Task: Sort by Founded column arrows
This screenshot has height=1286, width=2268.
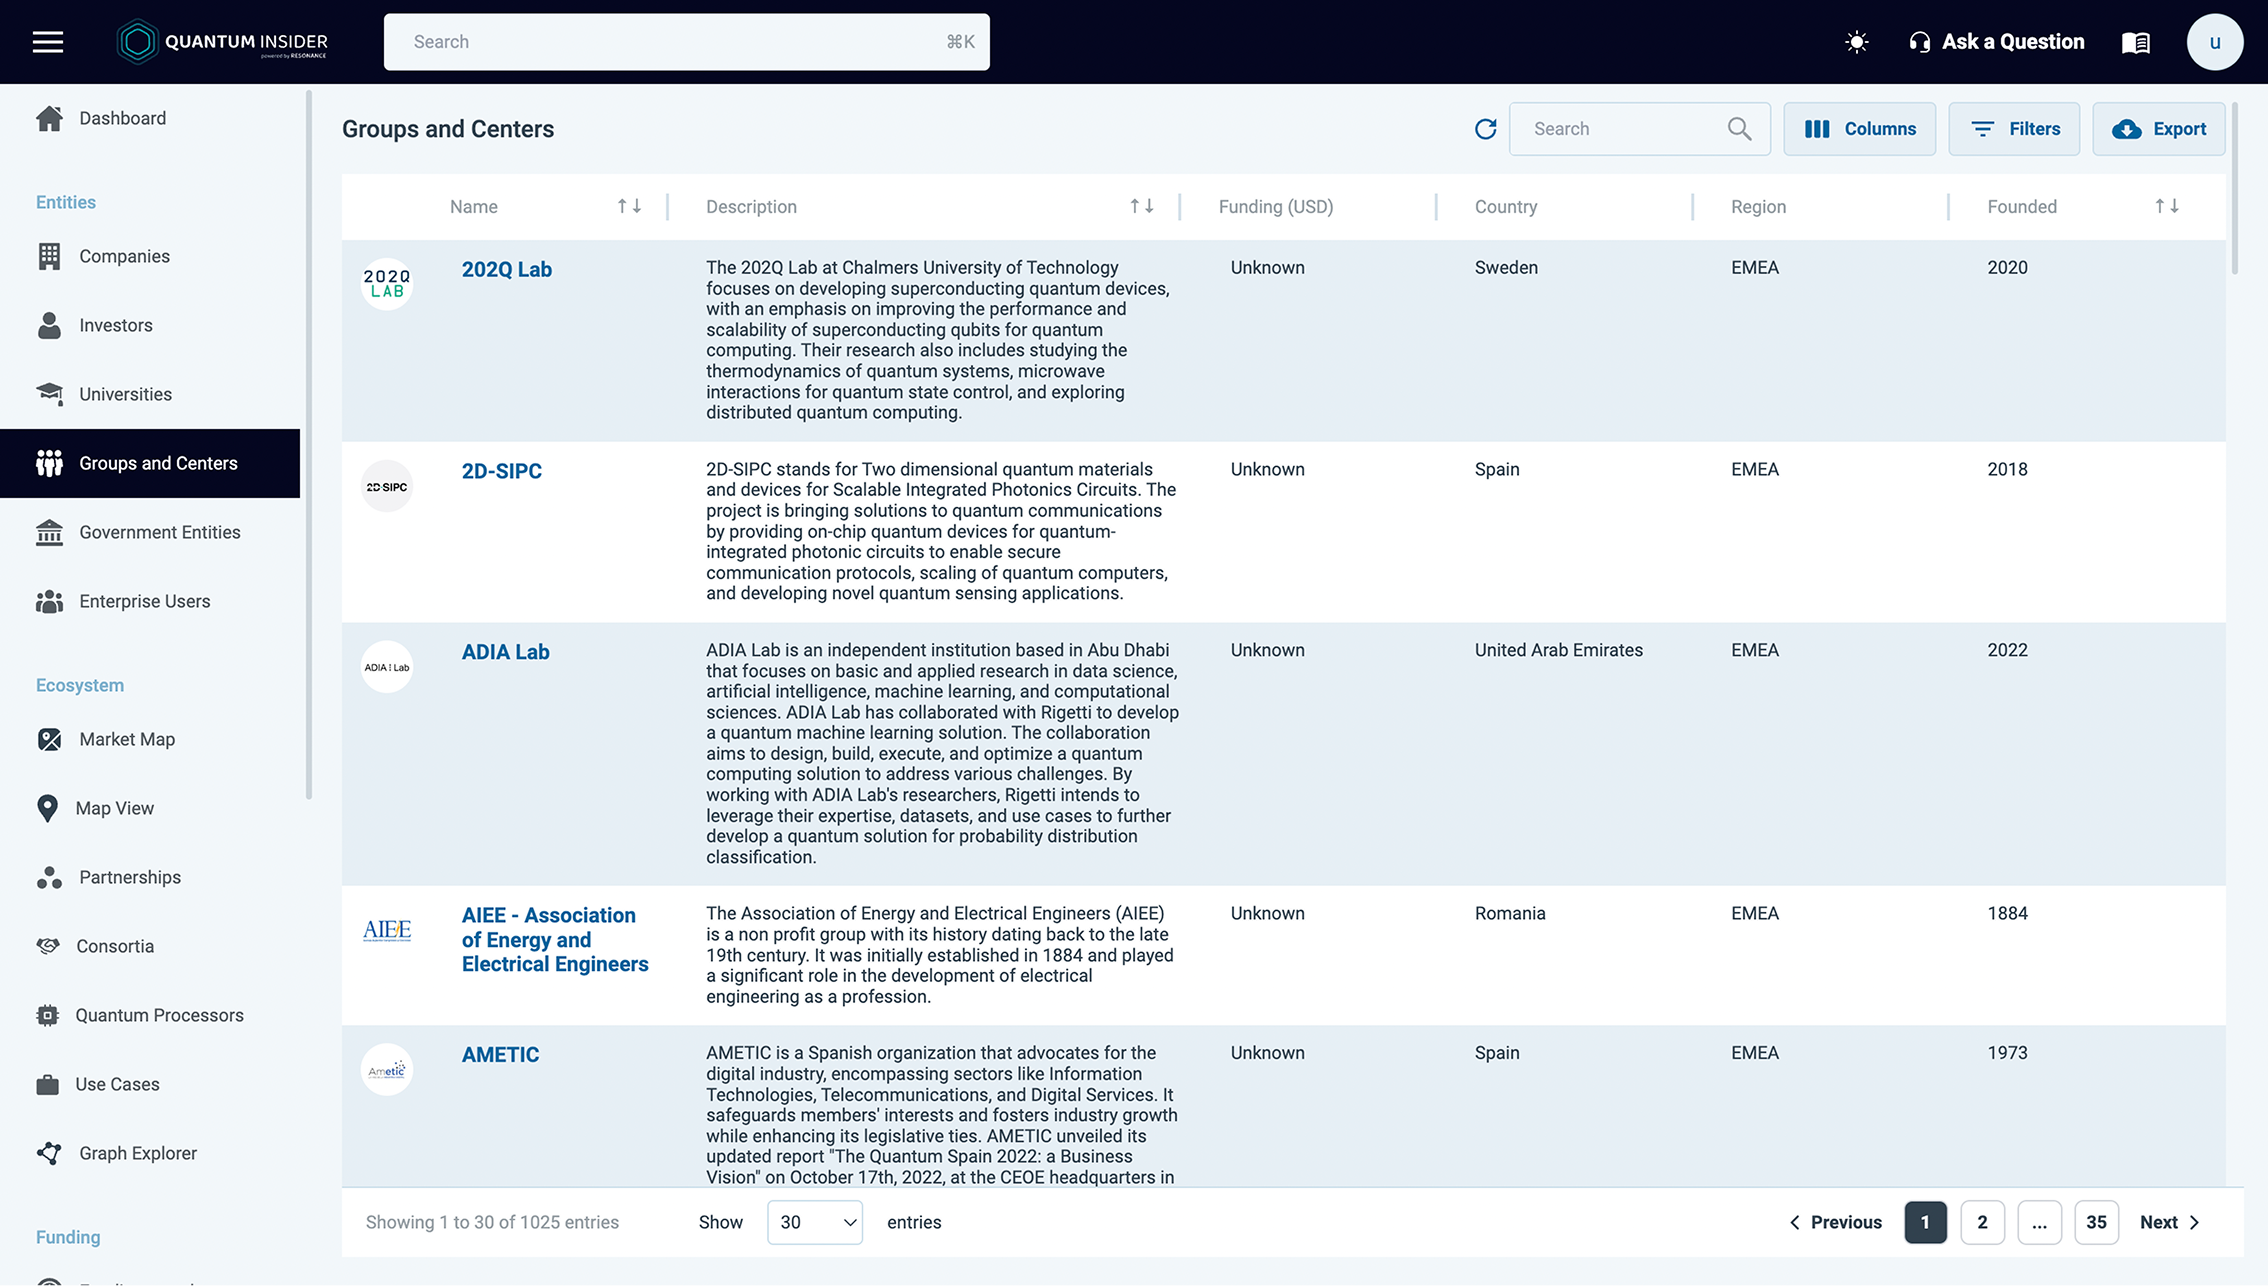Action: [x=2167, y=206]
